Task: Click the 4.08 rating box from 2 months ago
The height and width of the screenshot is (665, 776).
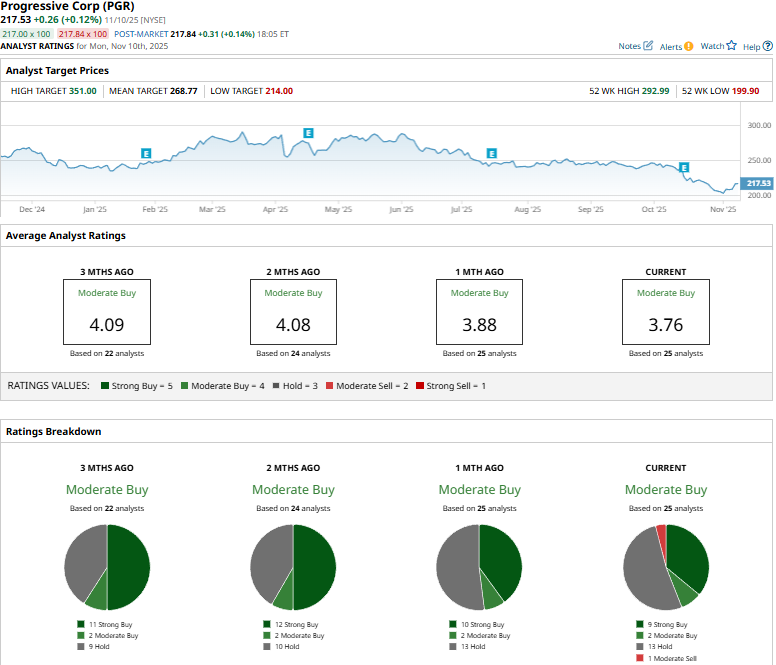Action: 293,312
